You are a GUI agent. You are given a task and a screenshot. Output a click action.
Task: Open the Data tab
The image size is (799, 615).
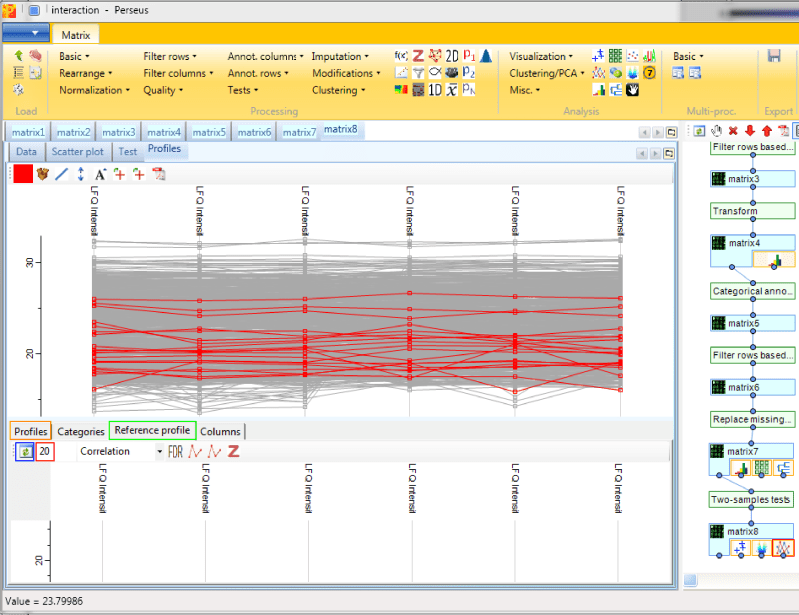[x=26, y=151]
